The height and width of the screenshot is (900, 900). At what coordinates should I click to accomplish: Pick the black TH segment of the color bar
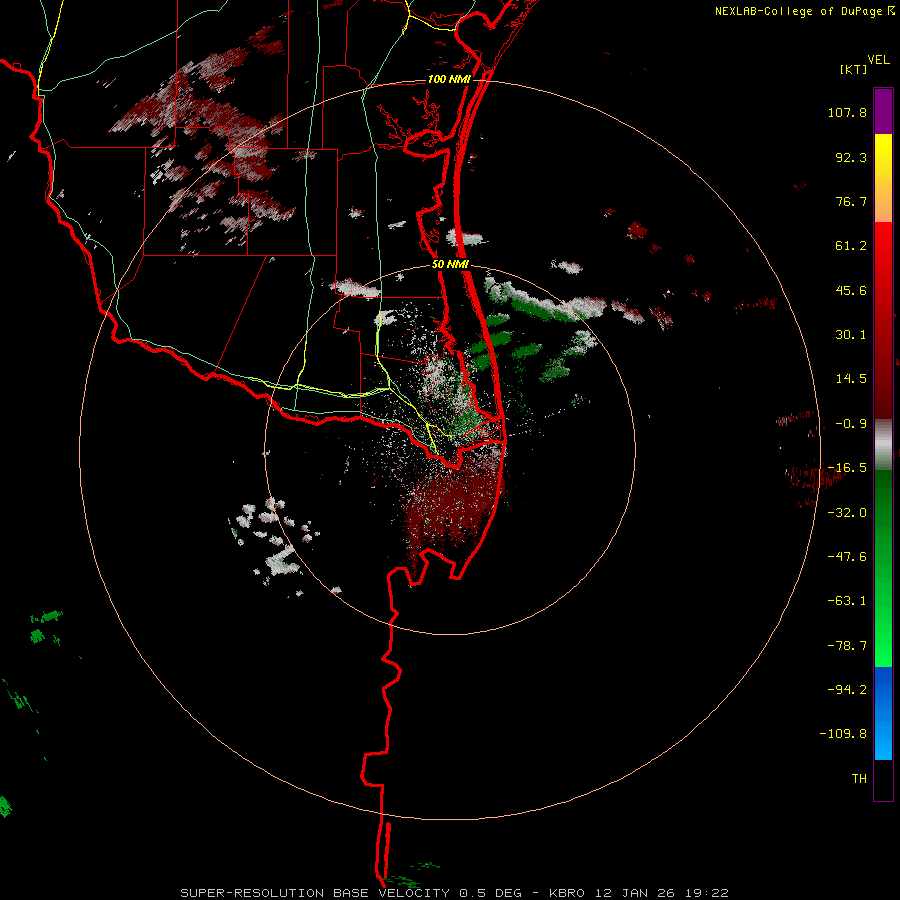[x=883, y=779]
